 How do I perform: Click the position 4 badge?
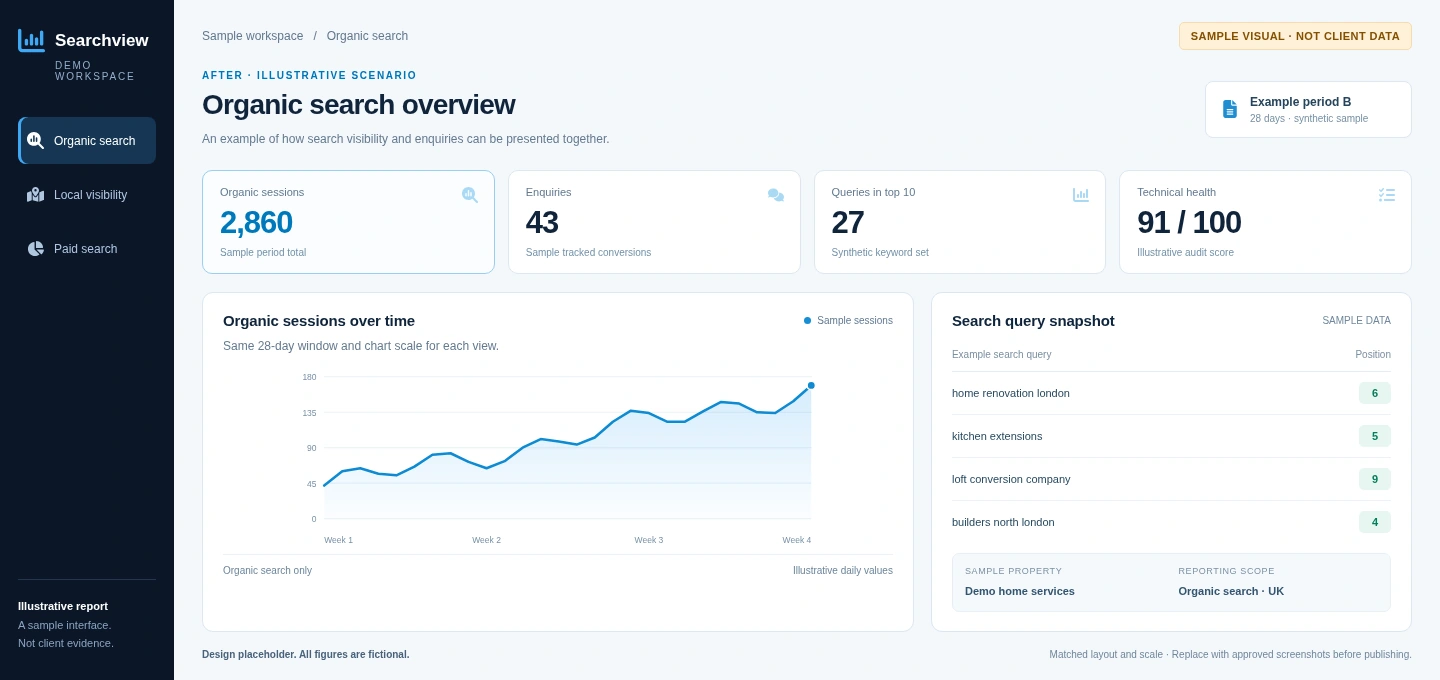click(x=1374, y=522)
